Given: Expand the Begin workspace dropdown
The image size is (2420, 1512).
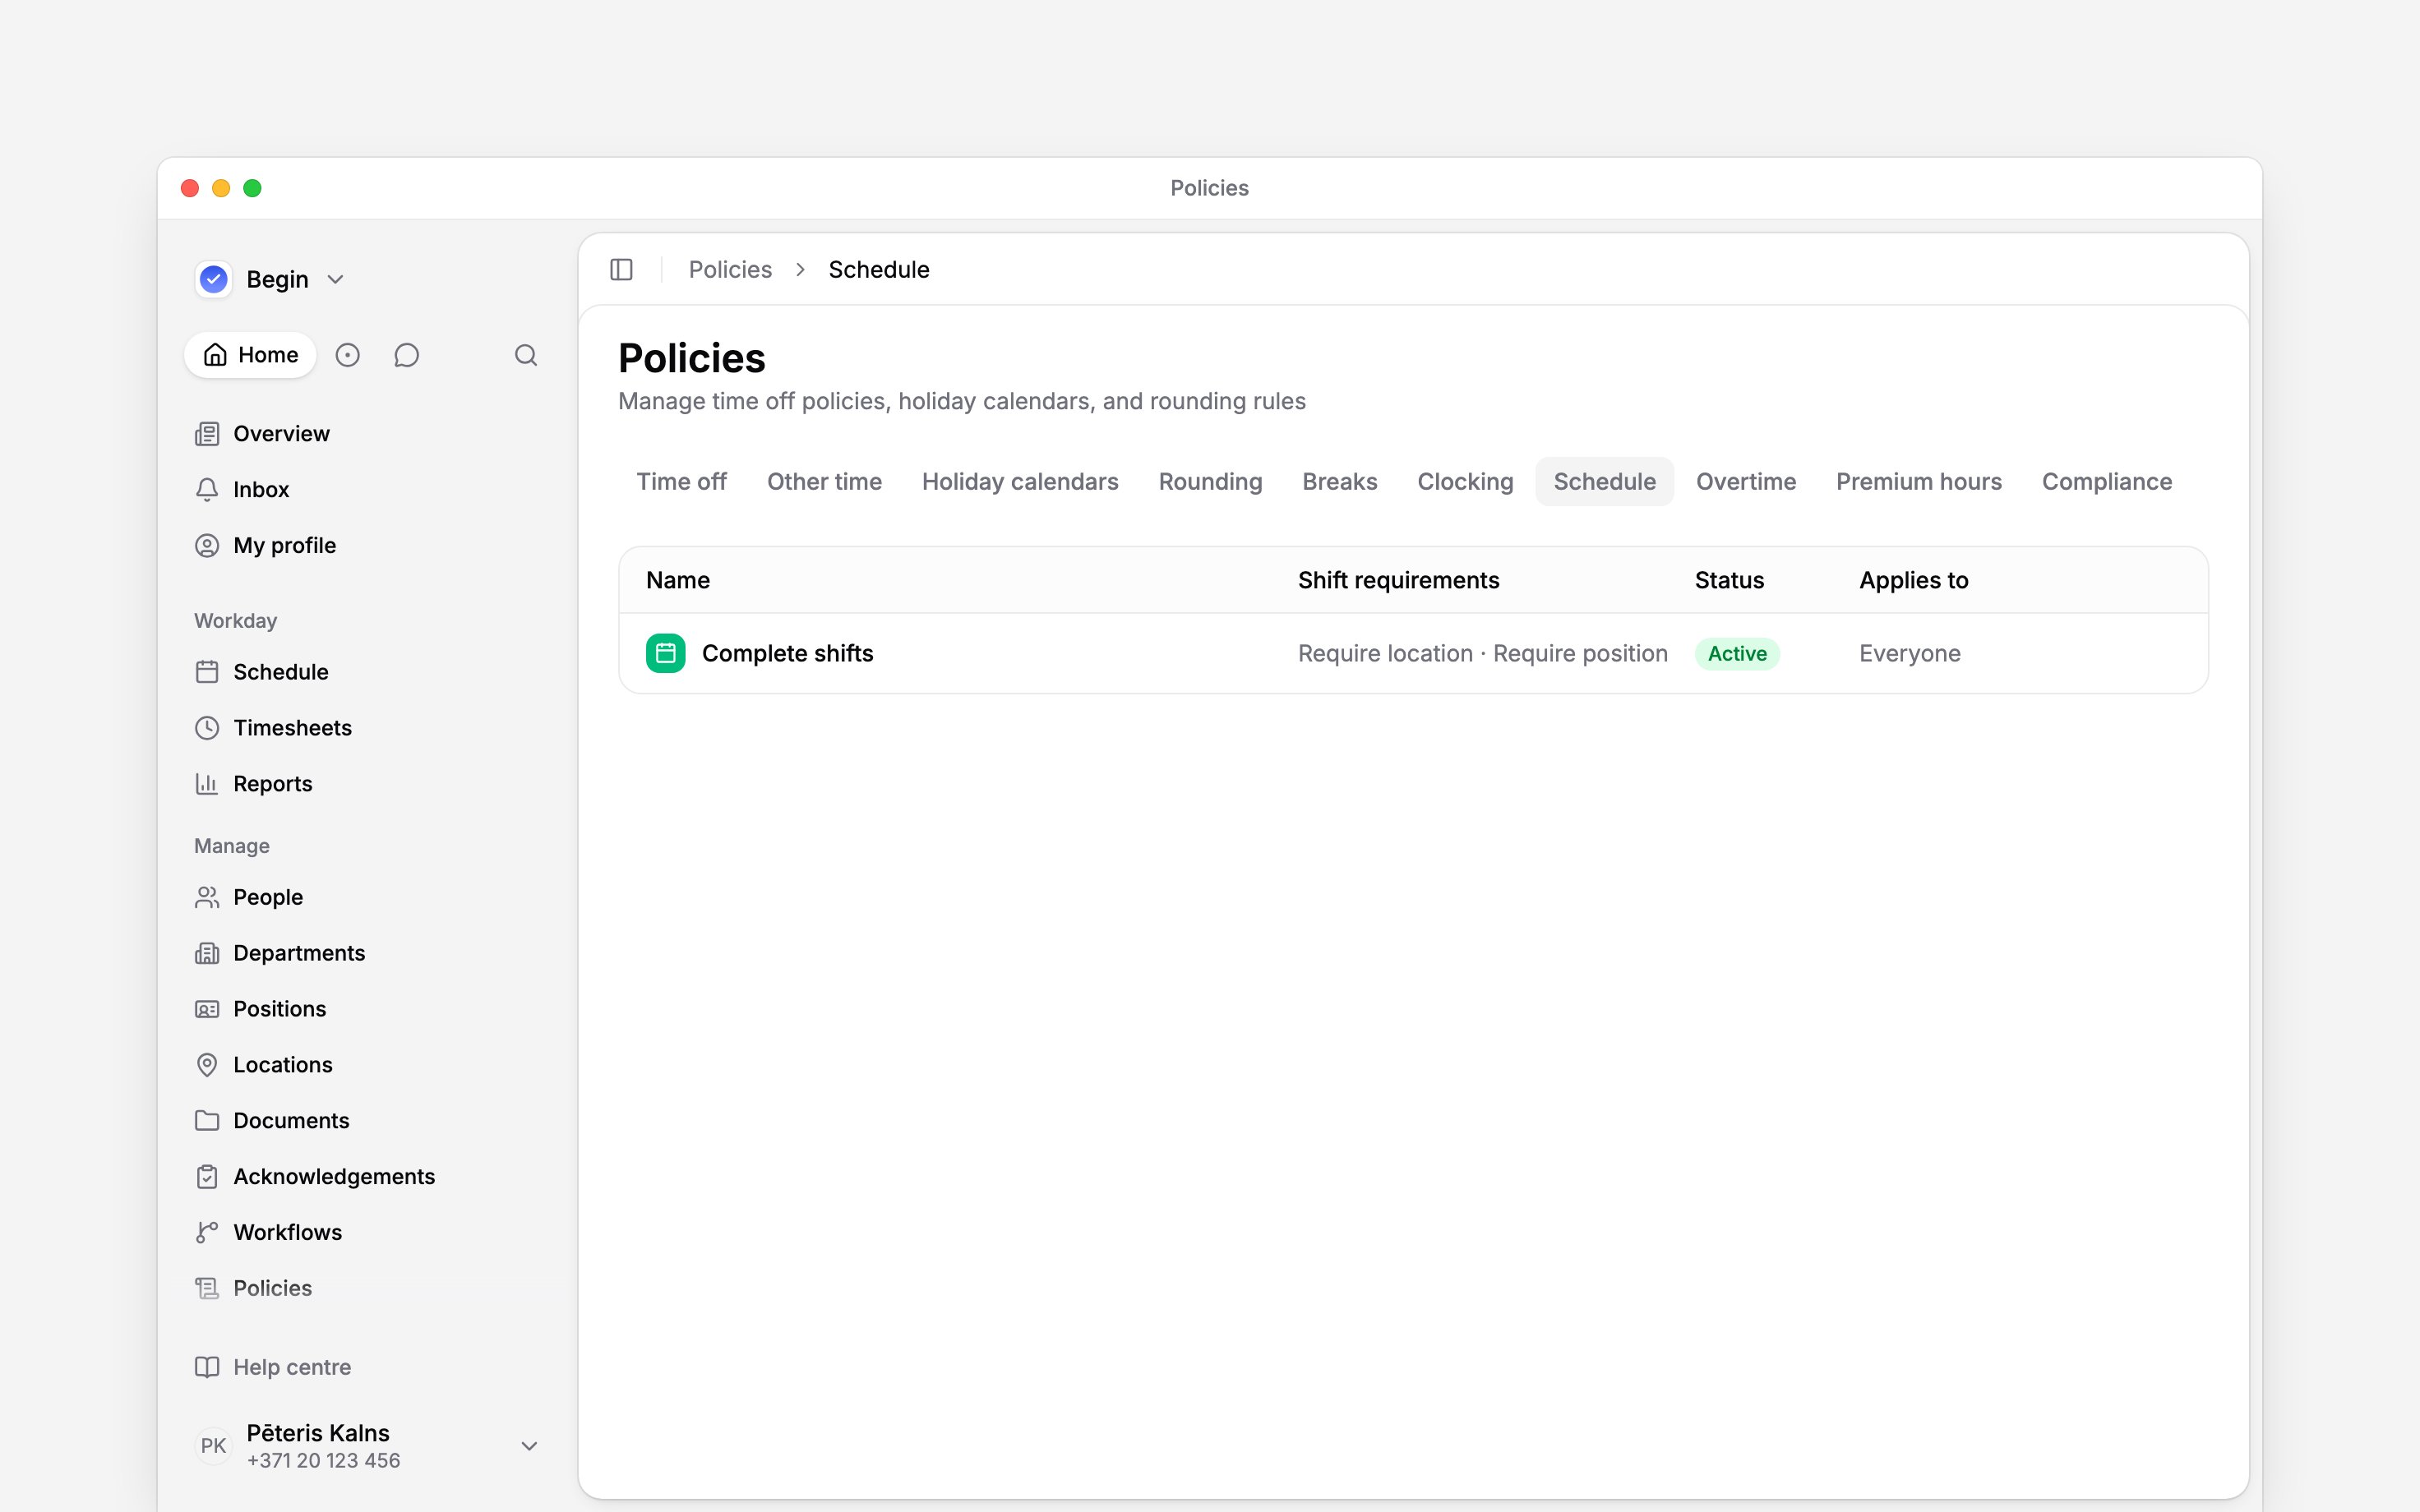Looking at the screenshot, I should pyautogui.click(x=336, y=280).
